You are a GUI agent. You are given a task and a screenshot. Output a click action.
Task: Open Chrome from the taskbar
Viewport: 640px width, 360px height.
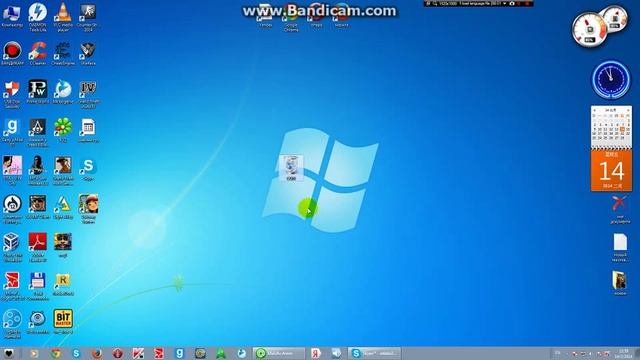tap(56, 353)
